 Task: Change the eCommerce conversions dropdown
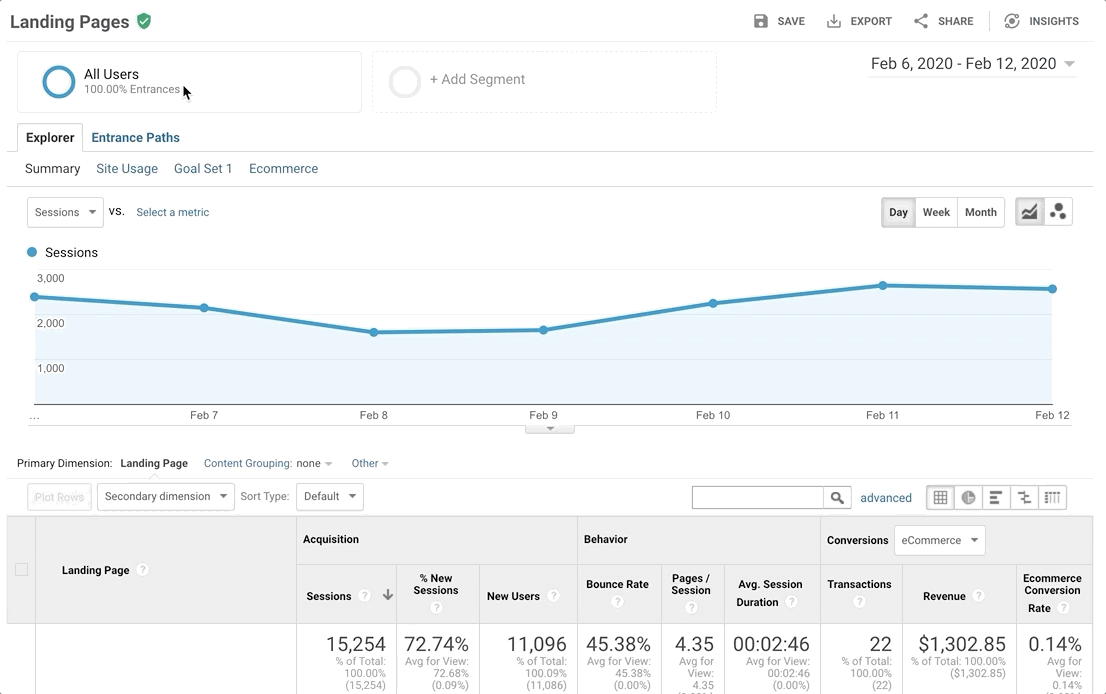(x=939, y=539)
